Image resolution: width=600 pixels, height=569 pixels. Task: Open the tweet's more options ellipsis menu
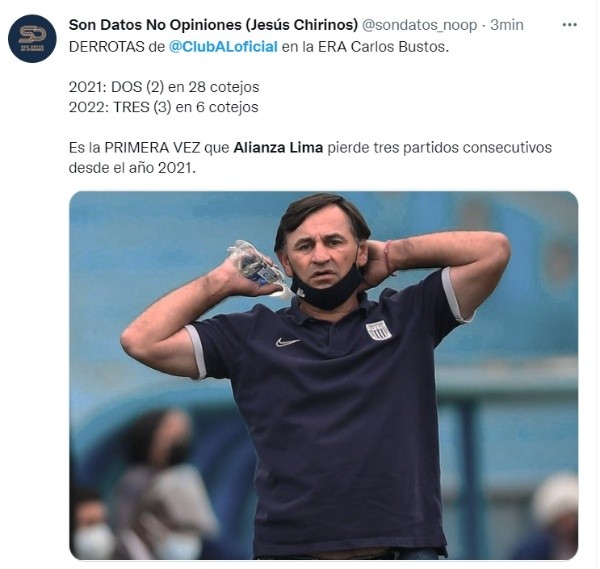point(569,25)
